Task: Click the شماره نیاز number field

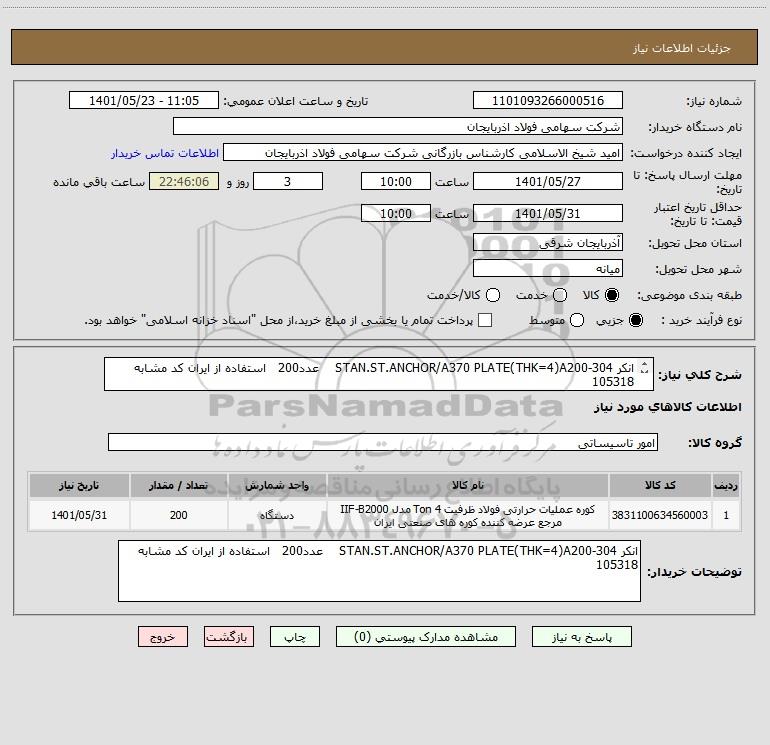Action: [548, 100]
